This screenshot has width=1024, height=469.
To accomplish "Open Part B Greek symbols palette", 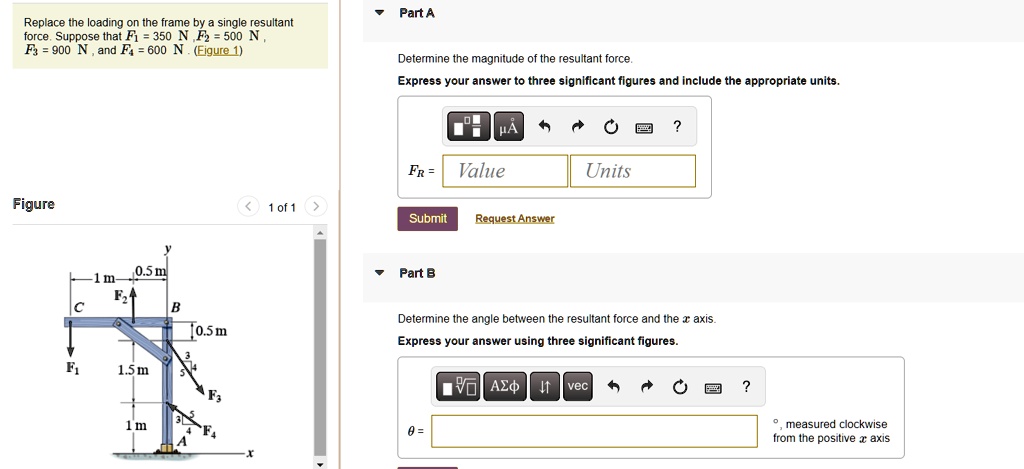I will (503, 386).
